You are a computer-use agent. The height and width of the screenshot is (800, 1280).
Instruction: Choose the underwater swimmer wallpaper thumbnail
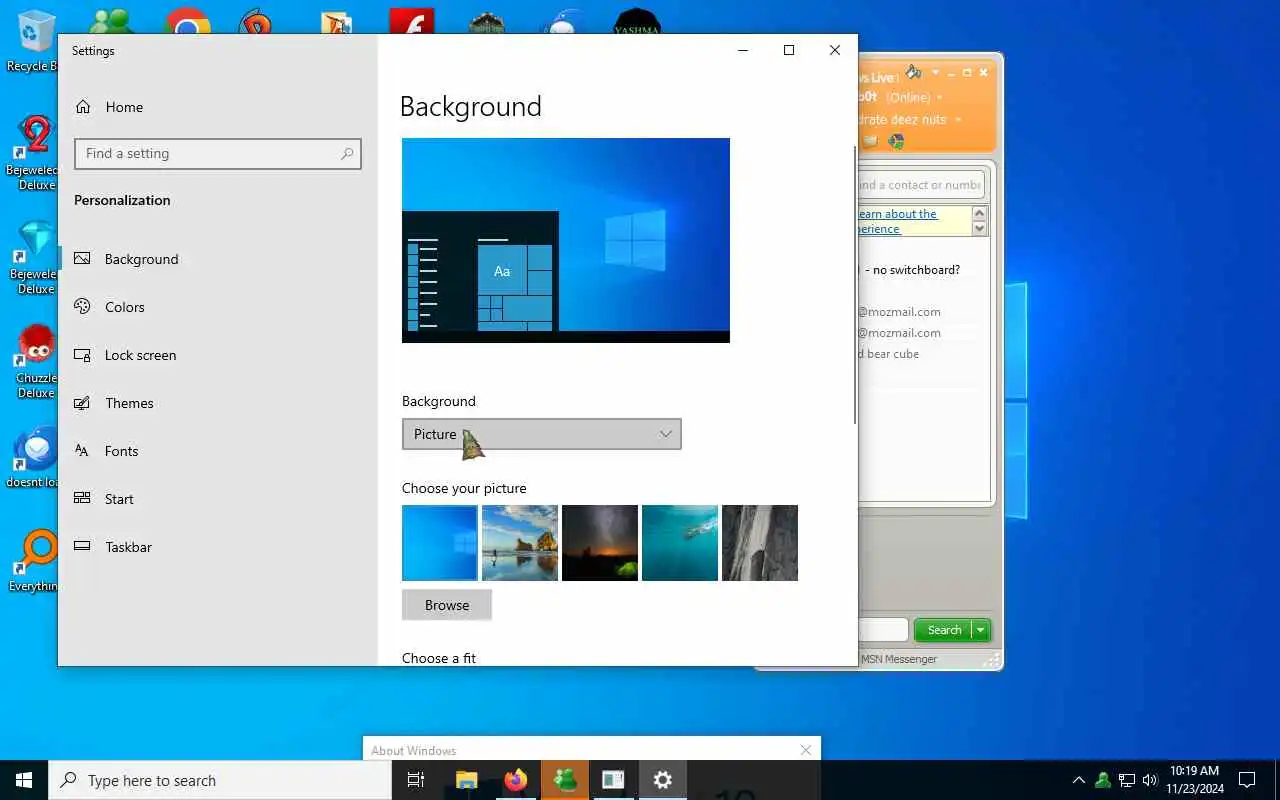click(x=680, y=543)
